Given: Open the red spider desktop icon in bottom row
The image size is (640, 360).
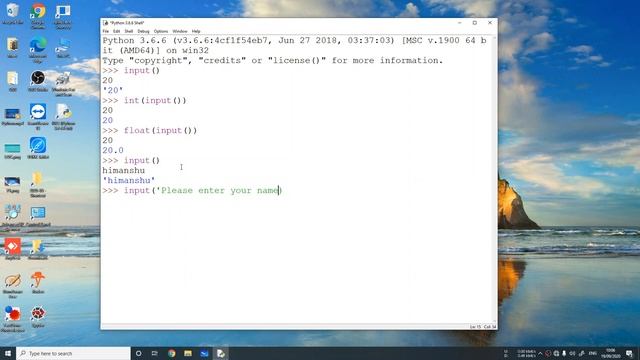Looking at the screenshot, I should click(x=38, y=317).
